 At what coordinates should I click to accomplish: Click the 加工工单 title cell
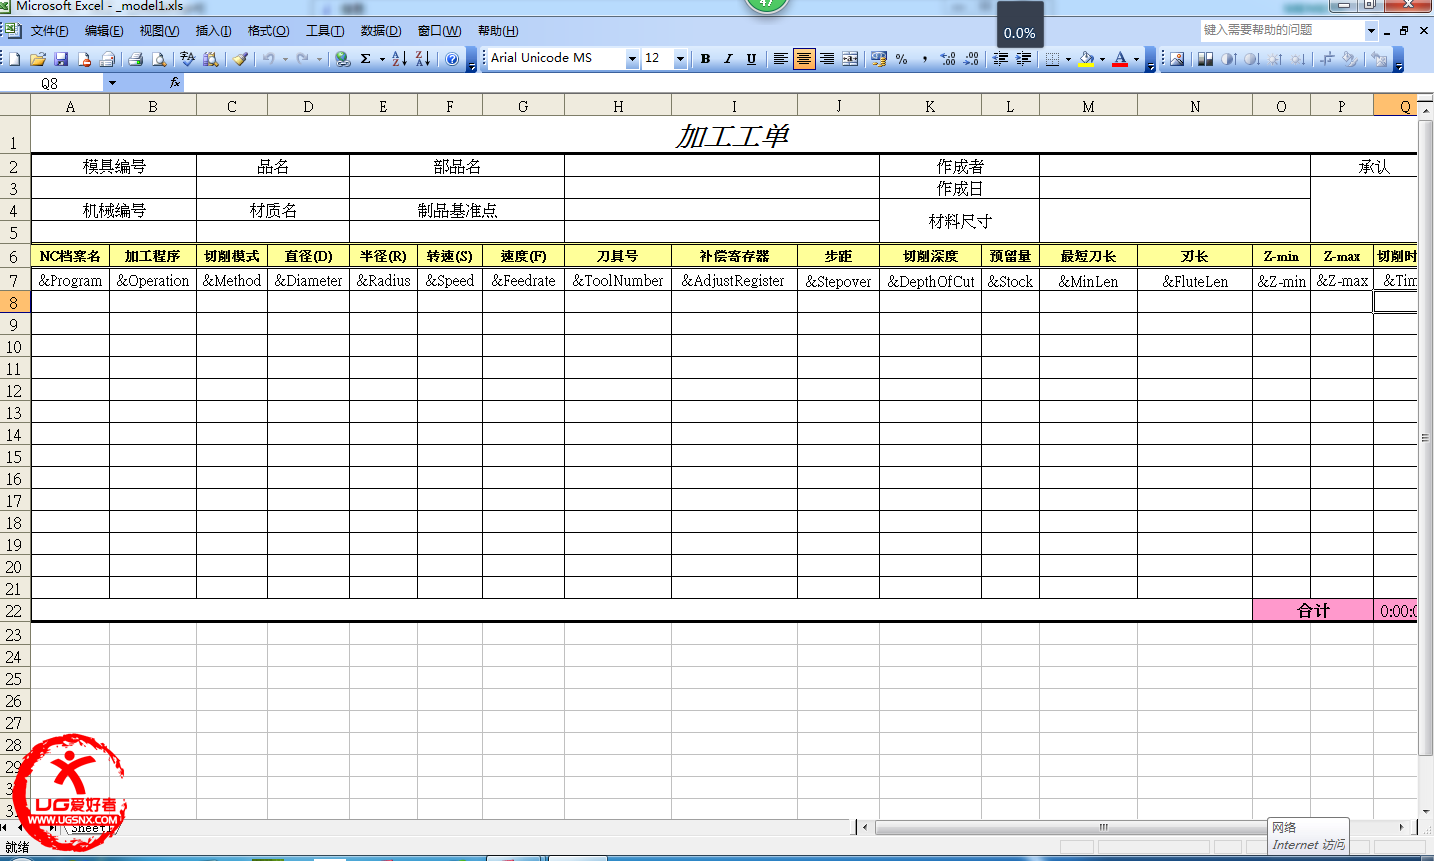pyautogui.click(x=731, y=136)
